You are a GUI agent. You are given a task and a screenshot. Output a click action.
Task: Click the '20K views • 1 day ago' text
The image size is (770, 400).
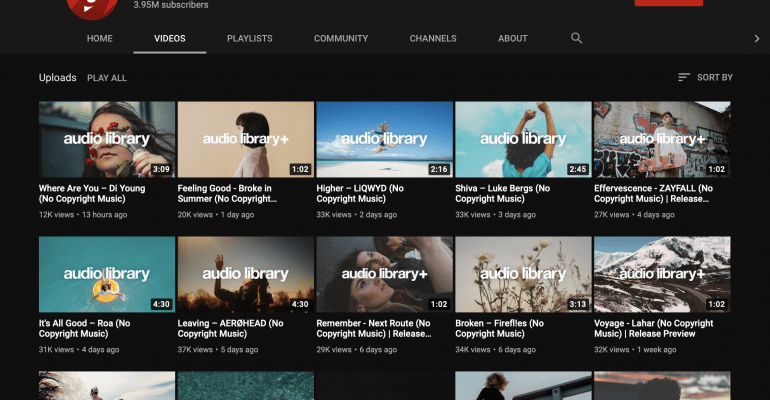[x=216, y=214]
